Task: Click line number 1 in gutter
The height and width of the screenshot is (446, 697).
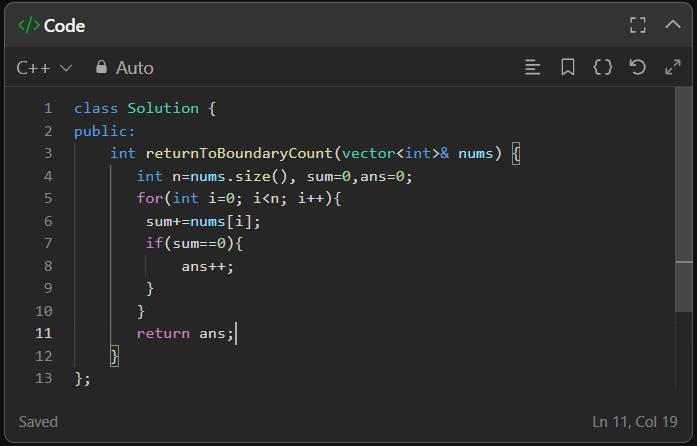Action: coord(48,108)
